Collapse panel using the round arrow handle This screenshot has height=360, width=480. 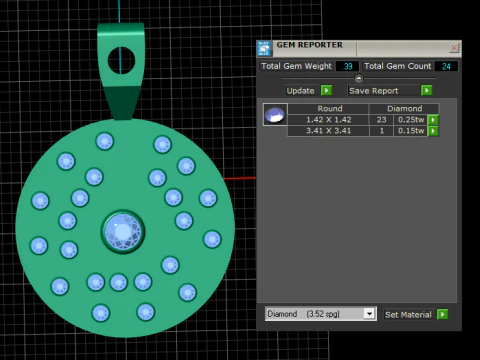pos(359,79)
